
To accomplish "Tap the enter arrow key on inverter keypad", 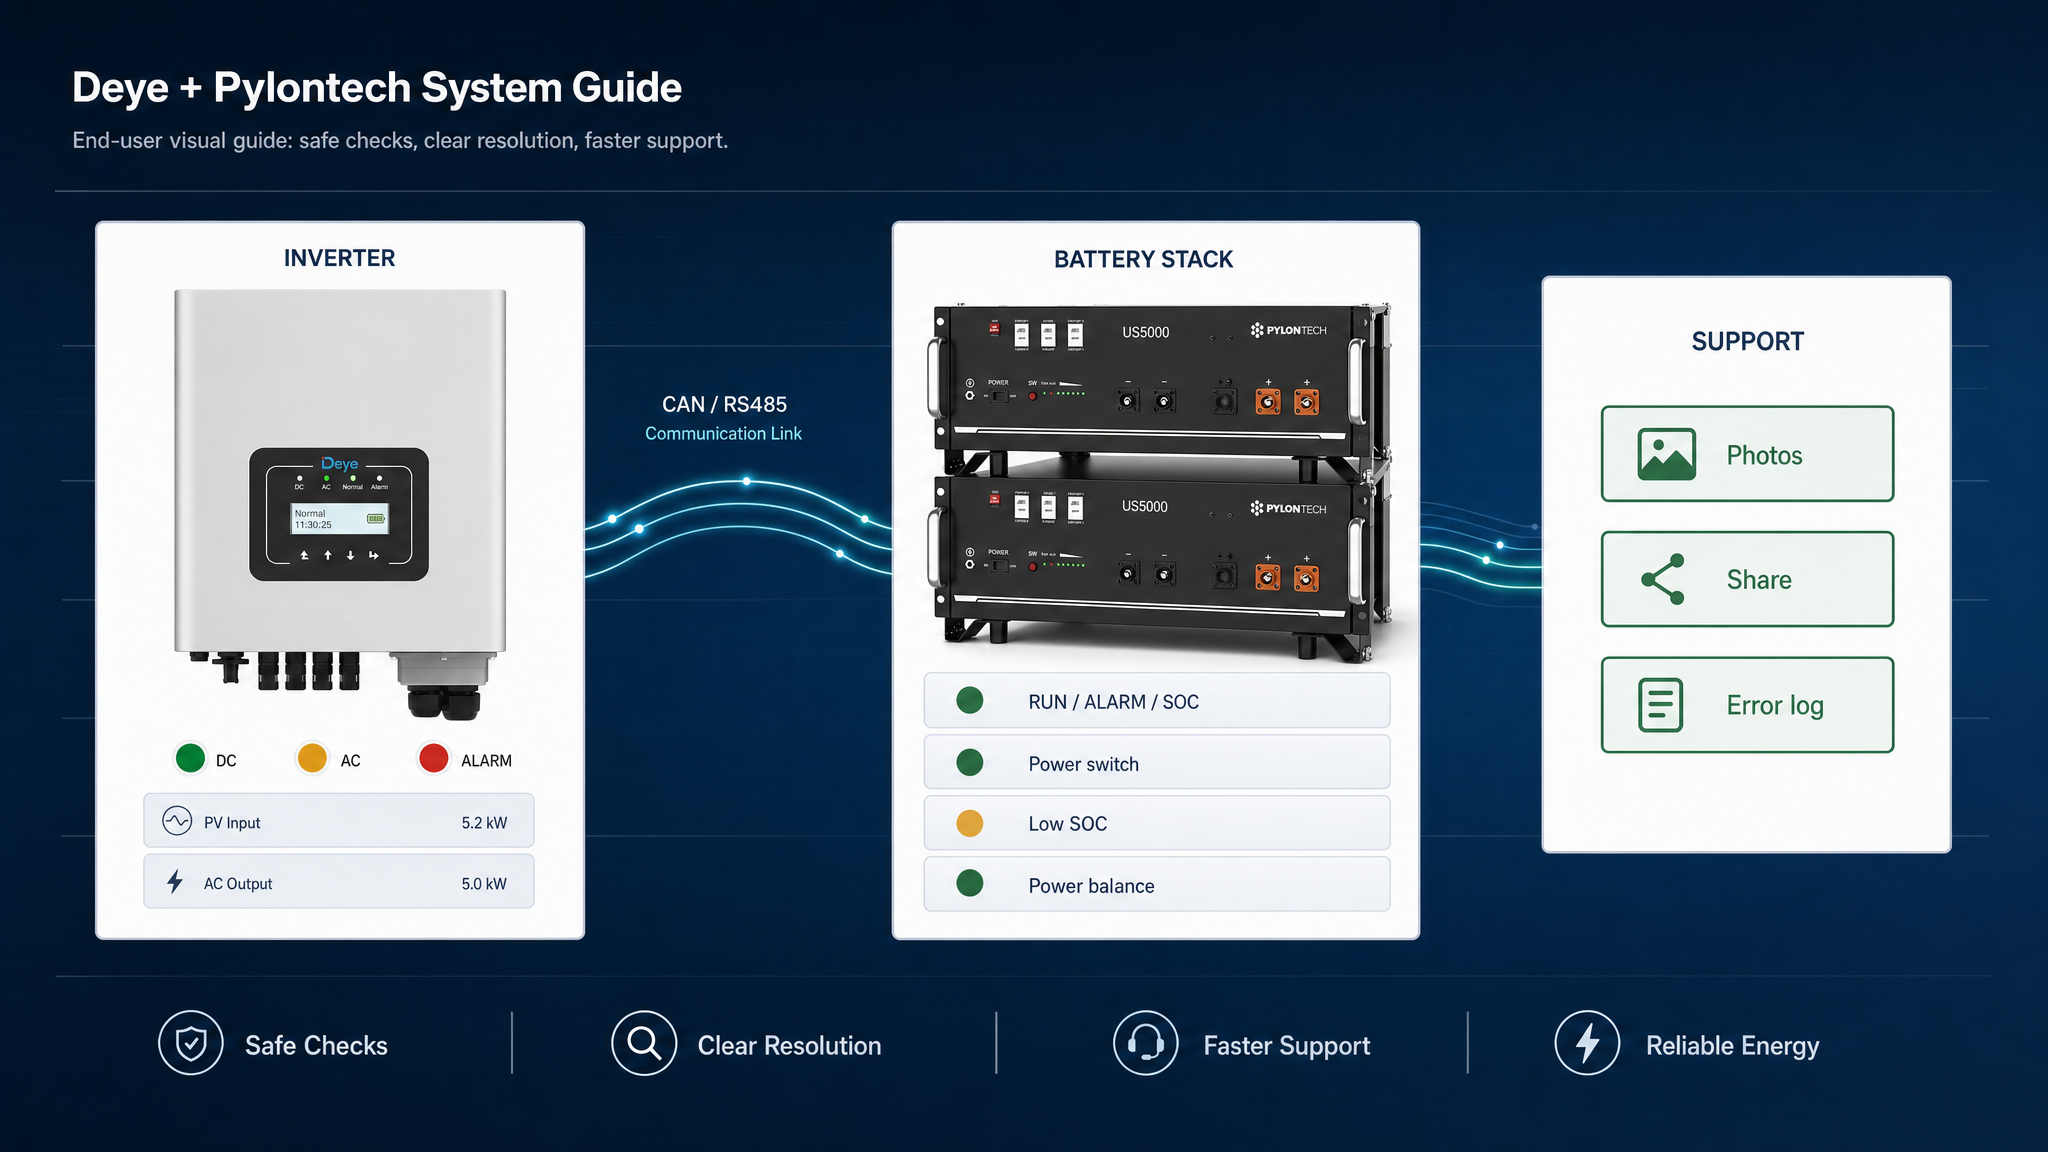I will pos(373,555).
